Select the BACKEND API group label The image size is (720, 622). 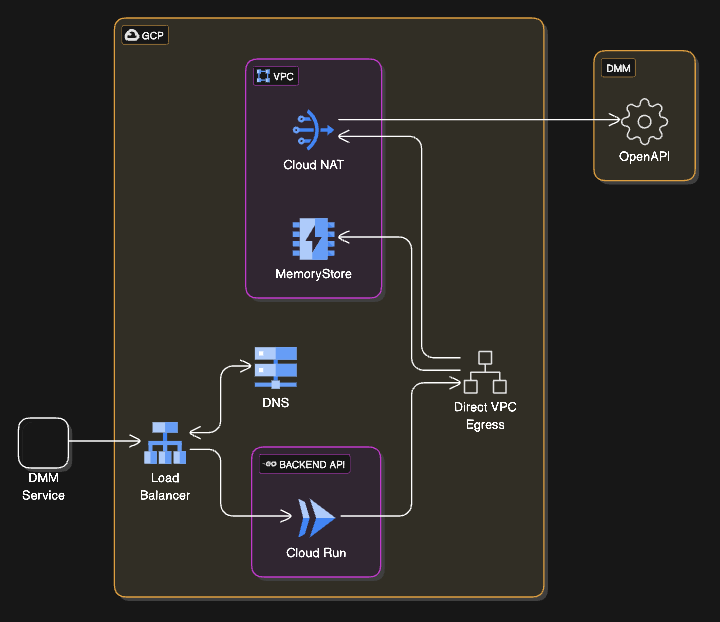(x=305, y=464)
